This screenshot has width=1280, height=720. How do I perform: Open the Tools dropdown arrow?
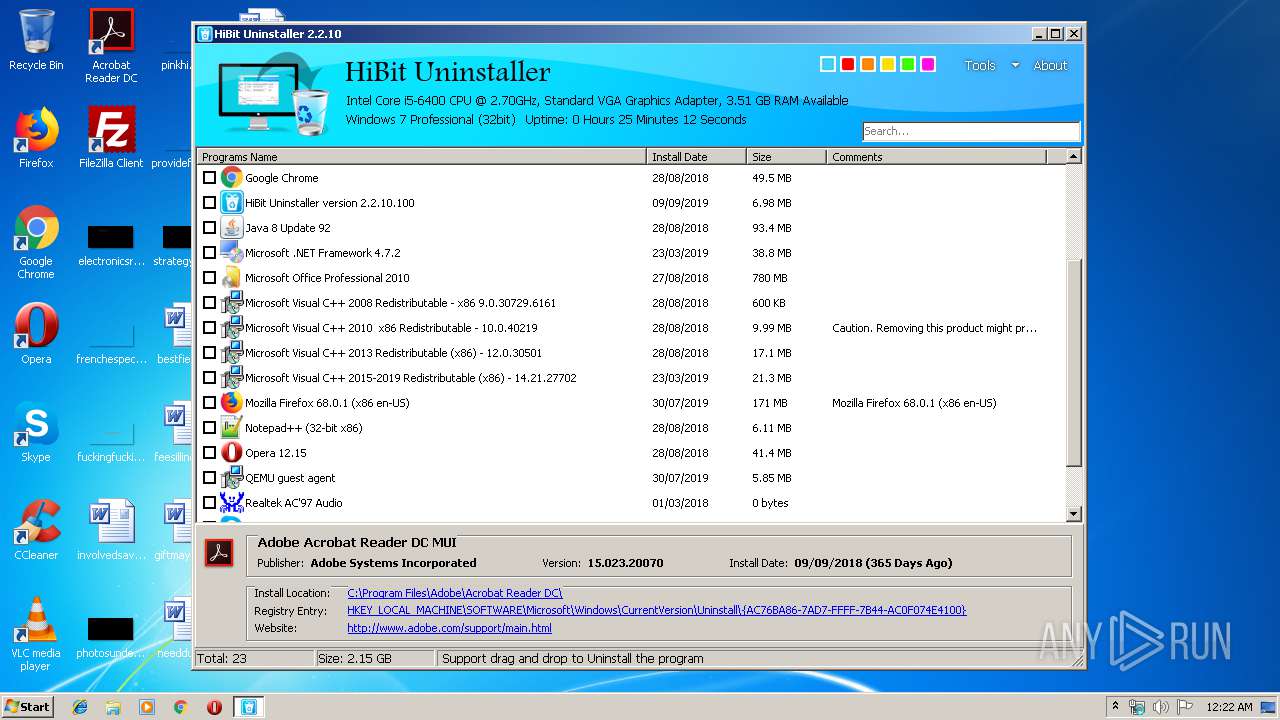pos(1015,65)
